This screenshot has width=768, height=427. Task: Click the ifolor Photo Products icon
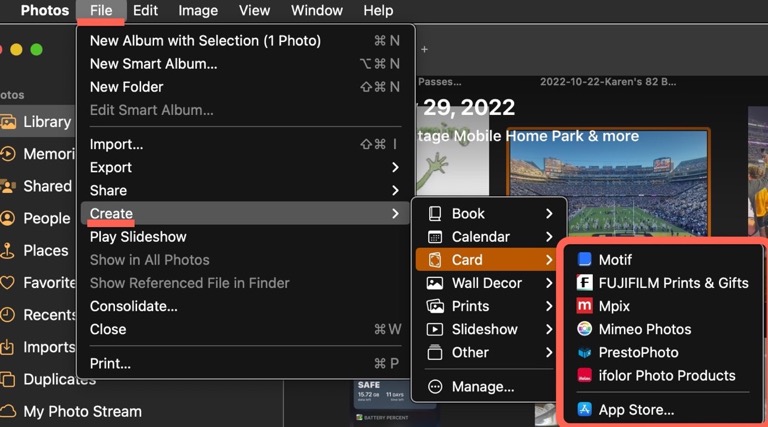pos(585,376)
